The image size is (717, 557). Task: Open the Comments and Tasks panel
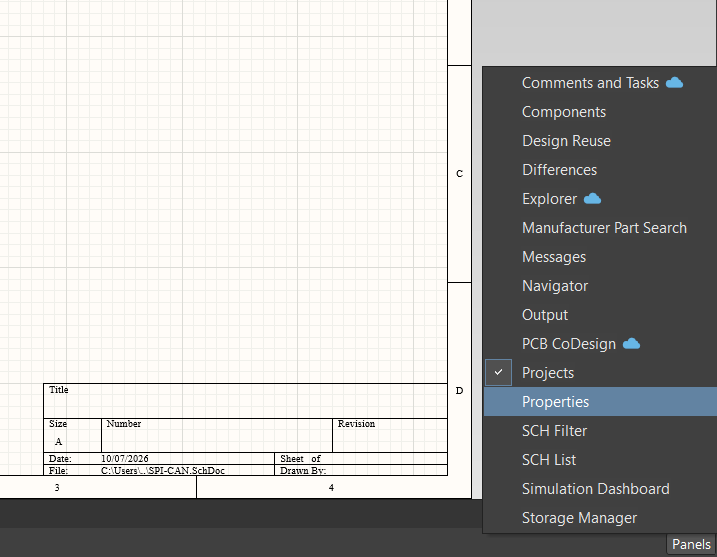(x=600, y=83)
